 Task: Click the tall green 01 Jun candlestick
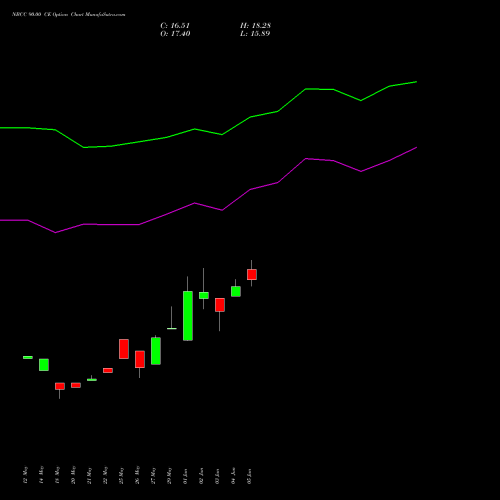click(188, 316)
